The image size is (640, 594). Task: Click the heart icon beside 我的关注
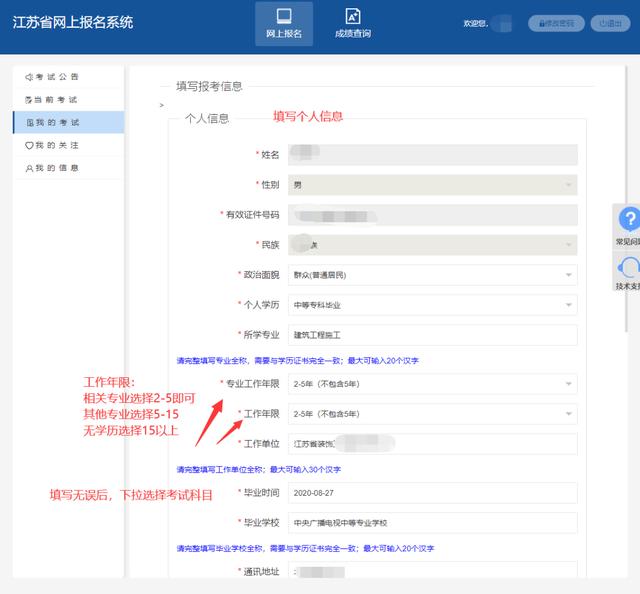(29, 145)
